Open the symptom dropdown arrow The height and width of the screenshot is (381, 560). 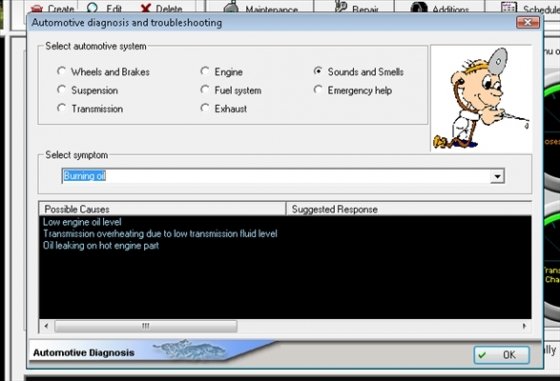(x=497, y=176)
